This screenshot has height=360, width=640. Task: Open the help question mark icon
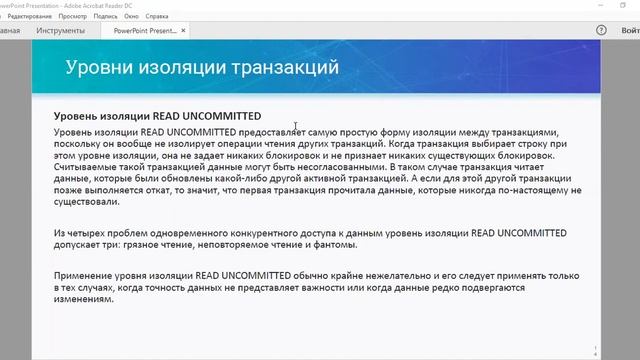coord(601,30)
